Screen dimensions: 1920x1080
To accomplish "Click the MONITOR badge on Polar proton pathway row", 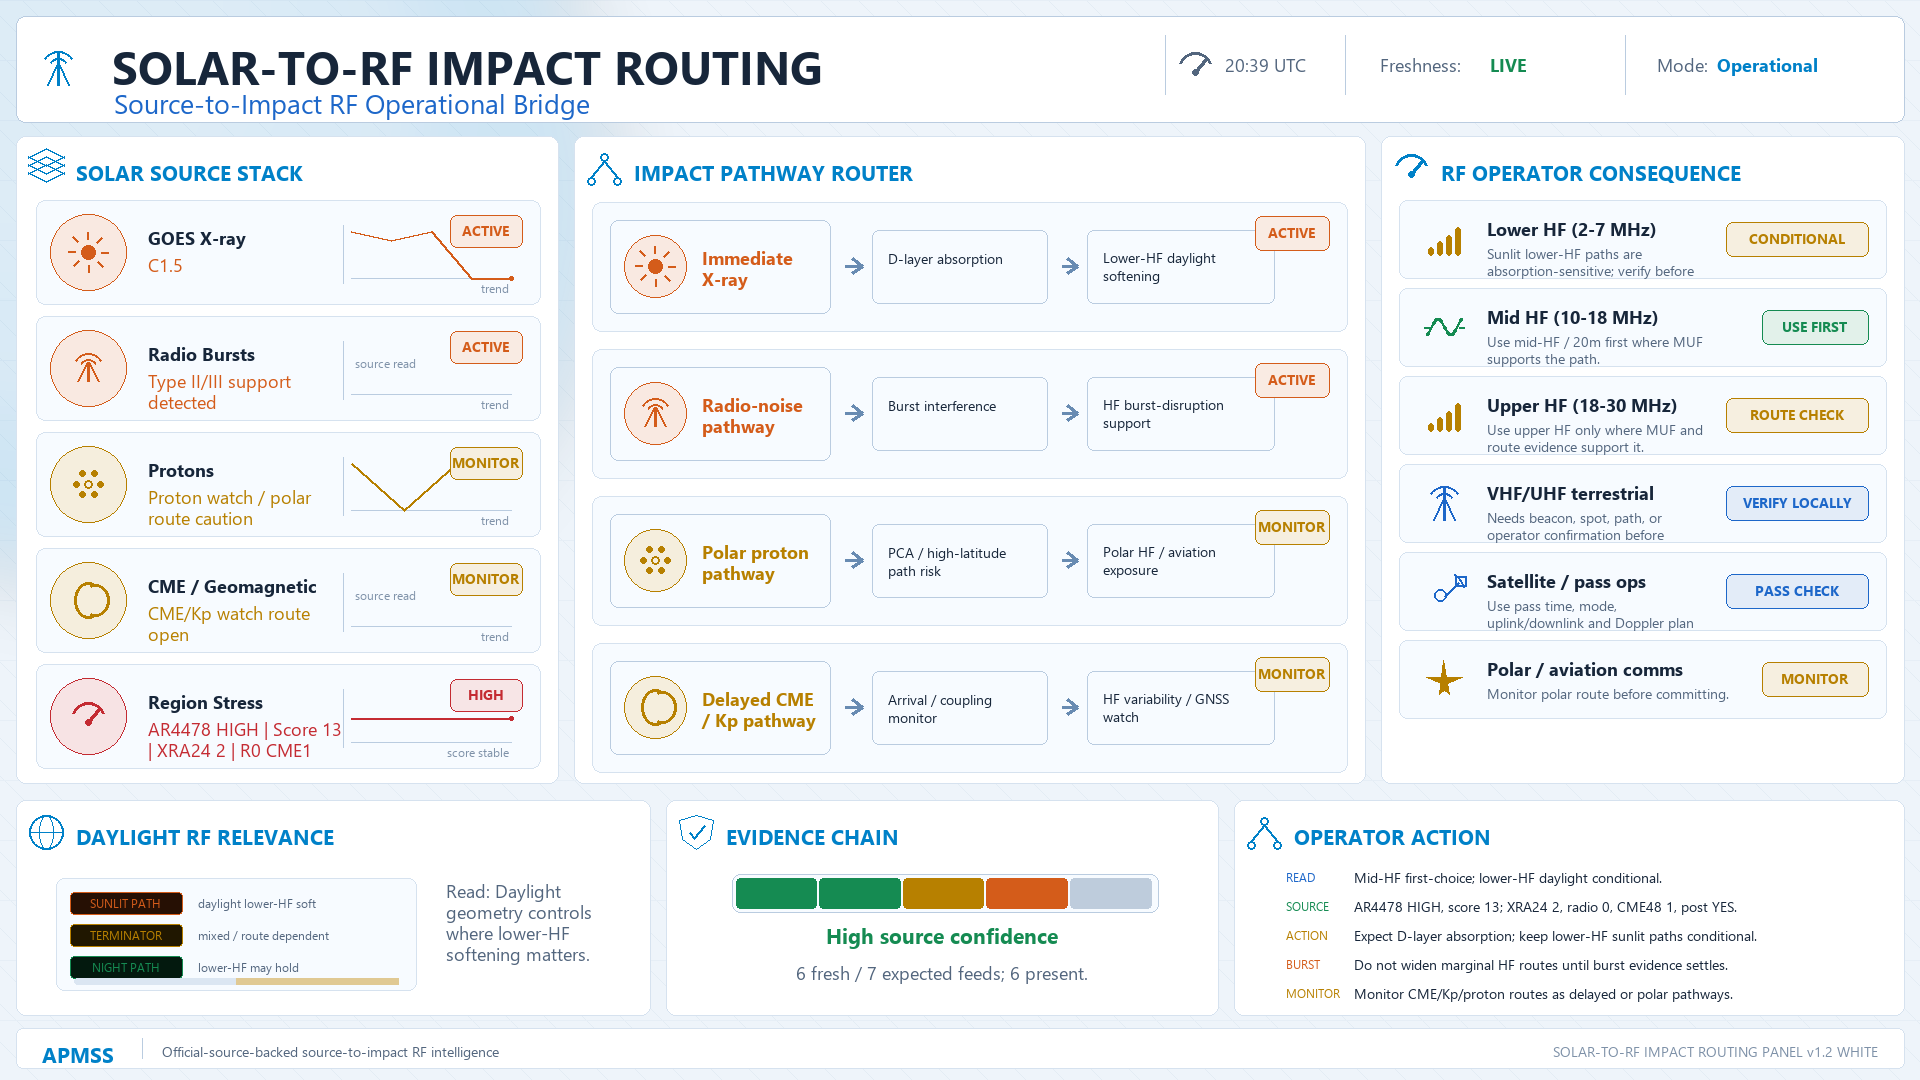I will 1292,527.
